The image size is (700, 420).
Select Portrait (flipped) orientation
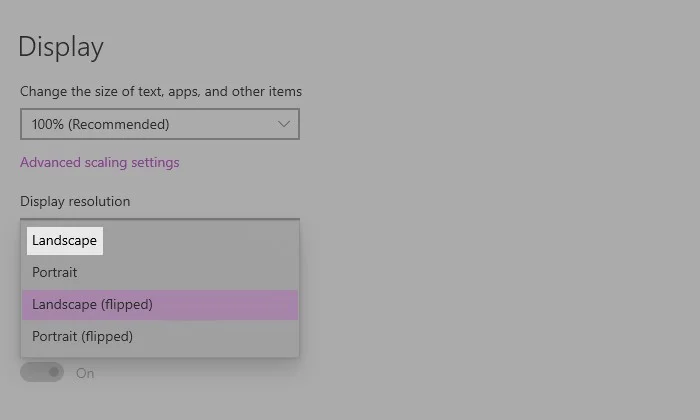tap(160, 337)
